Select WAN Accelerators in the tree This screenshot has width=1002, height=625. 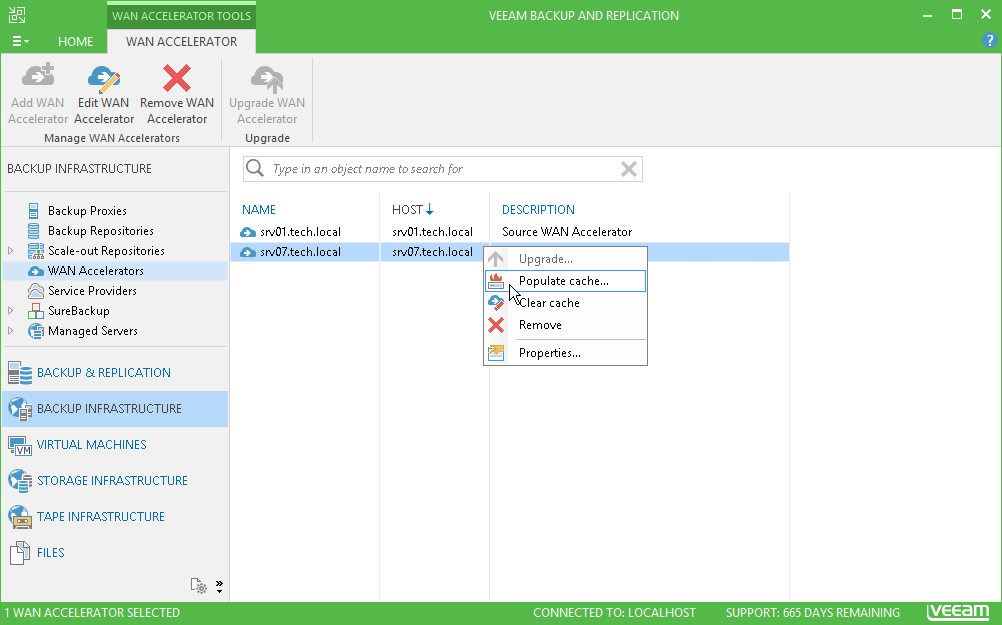tap(96, 271)
